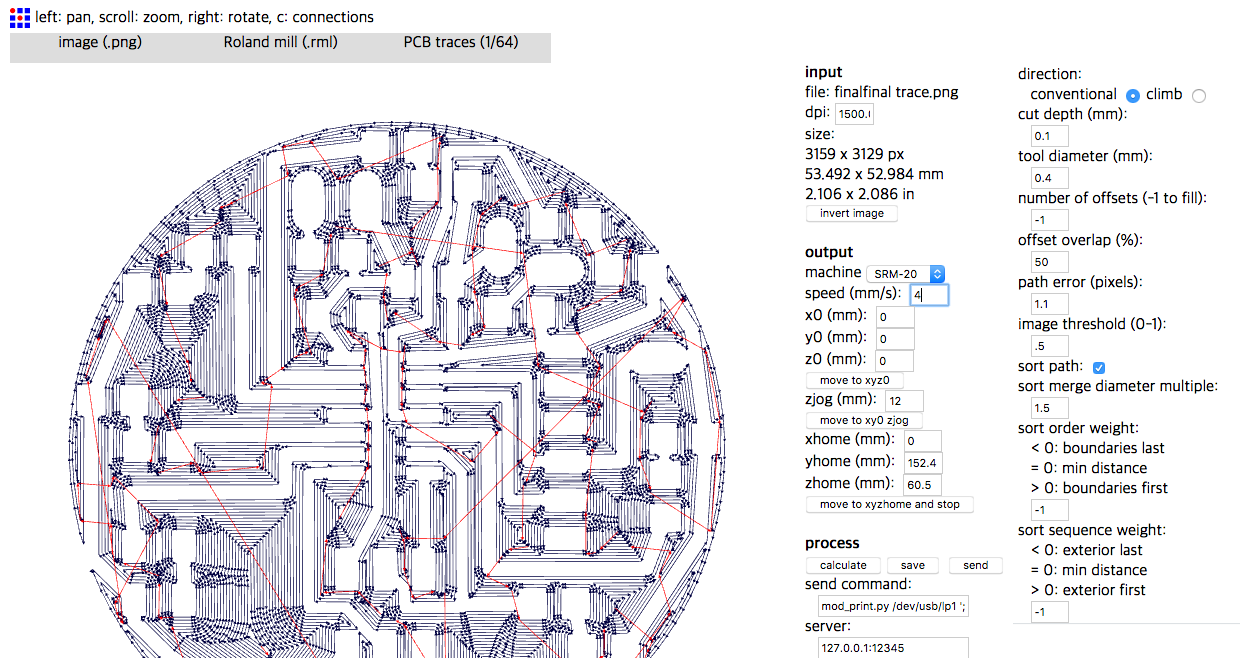
Task: Click the save button
Action: pos(913,565)
